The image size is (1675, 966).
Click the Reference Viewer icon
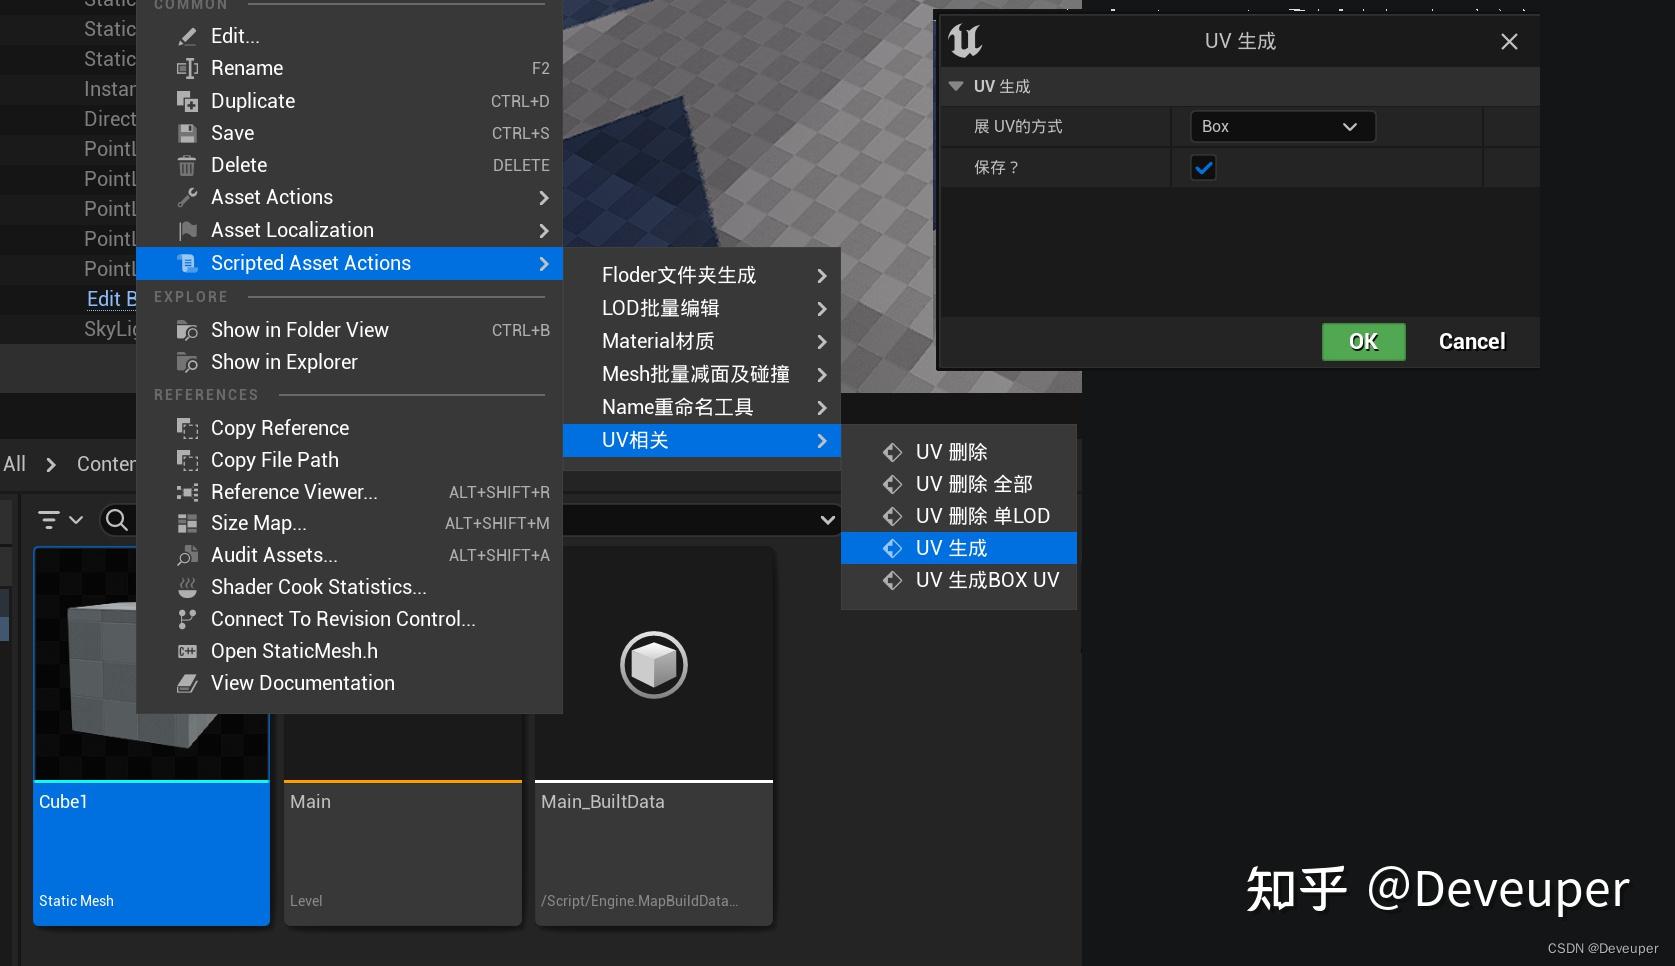click(x=187, y=491)
